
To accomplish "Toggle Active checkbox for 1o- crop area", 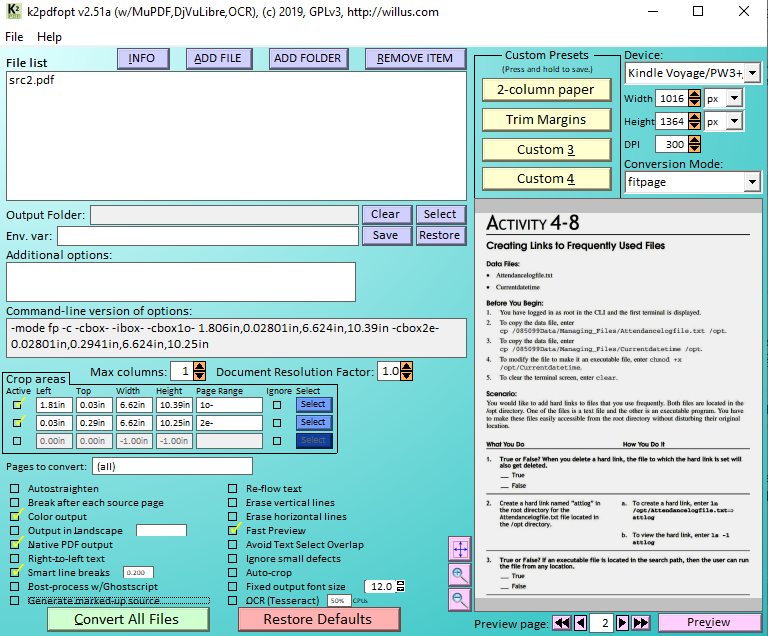I will [x=18, y=405].
